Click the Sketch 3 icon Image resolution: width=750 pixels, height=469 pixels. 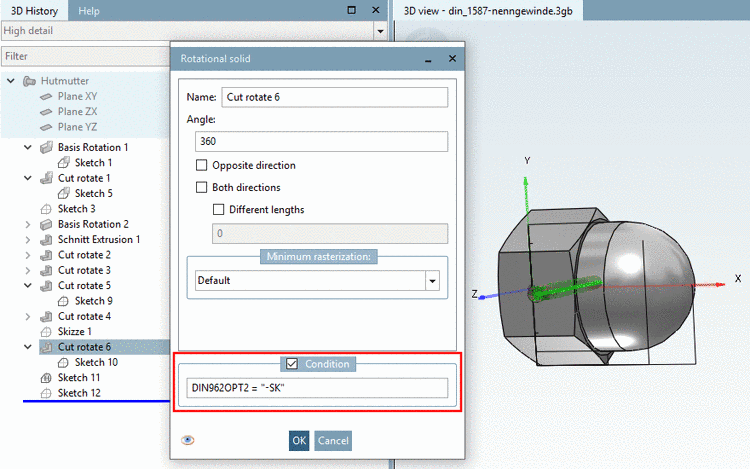point(46,209)
